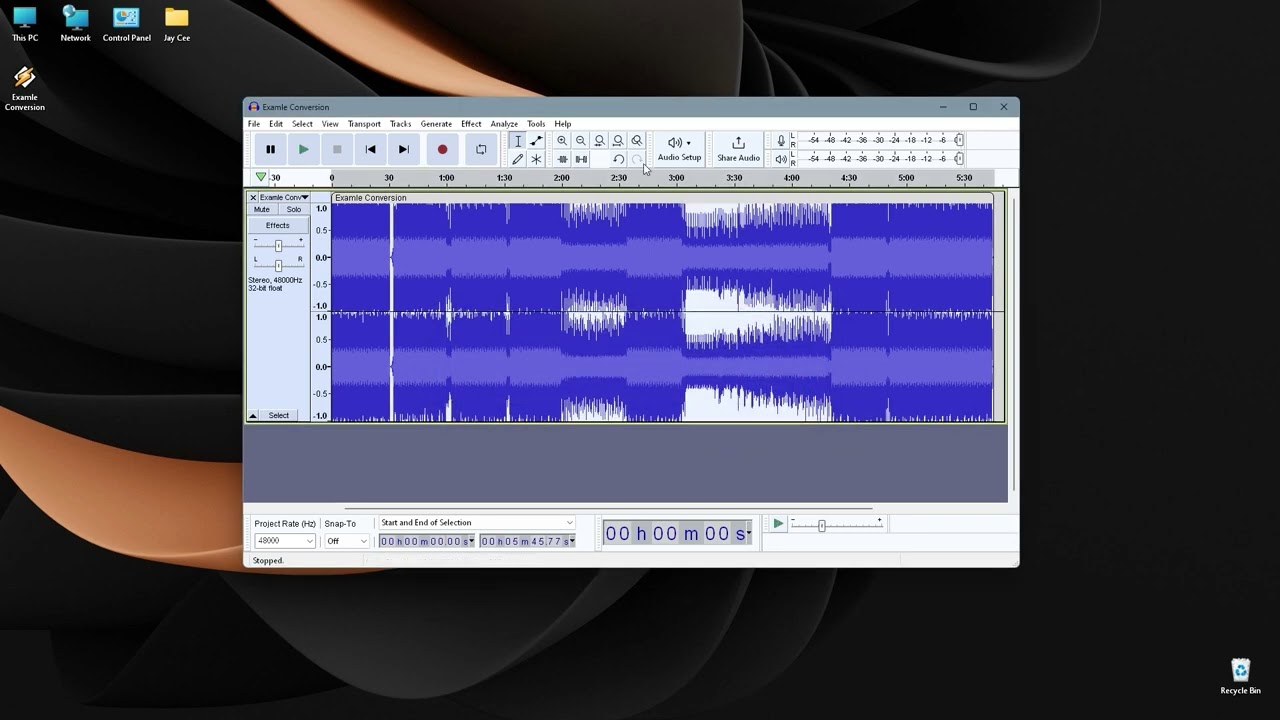The height and width of the screenshot is (720, 1280).
Task: Open the Examle Conv track name dropdown
Action: point(284,197)
